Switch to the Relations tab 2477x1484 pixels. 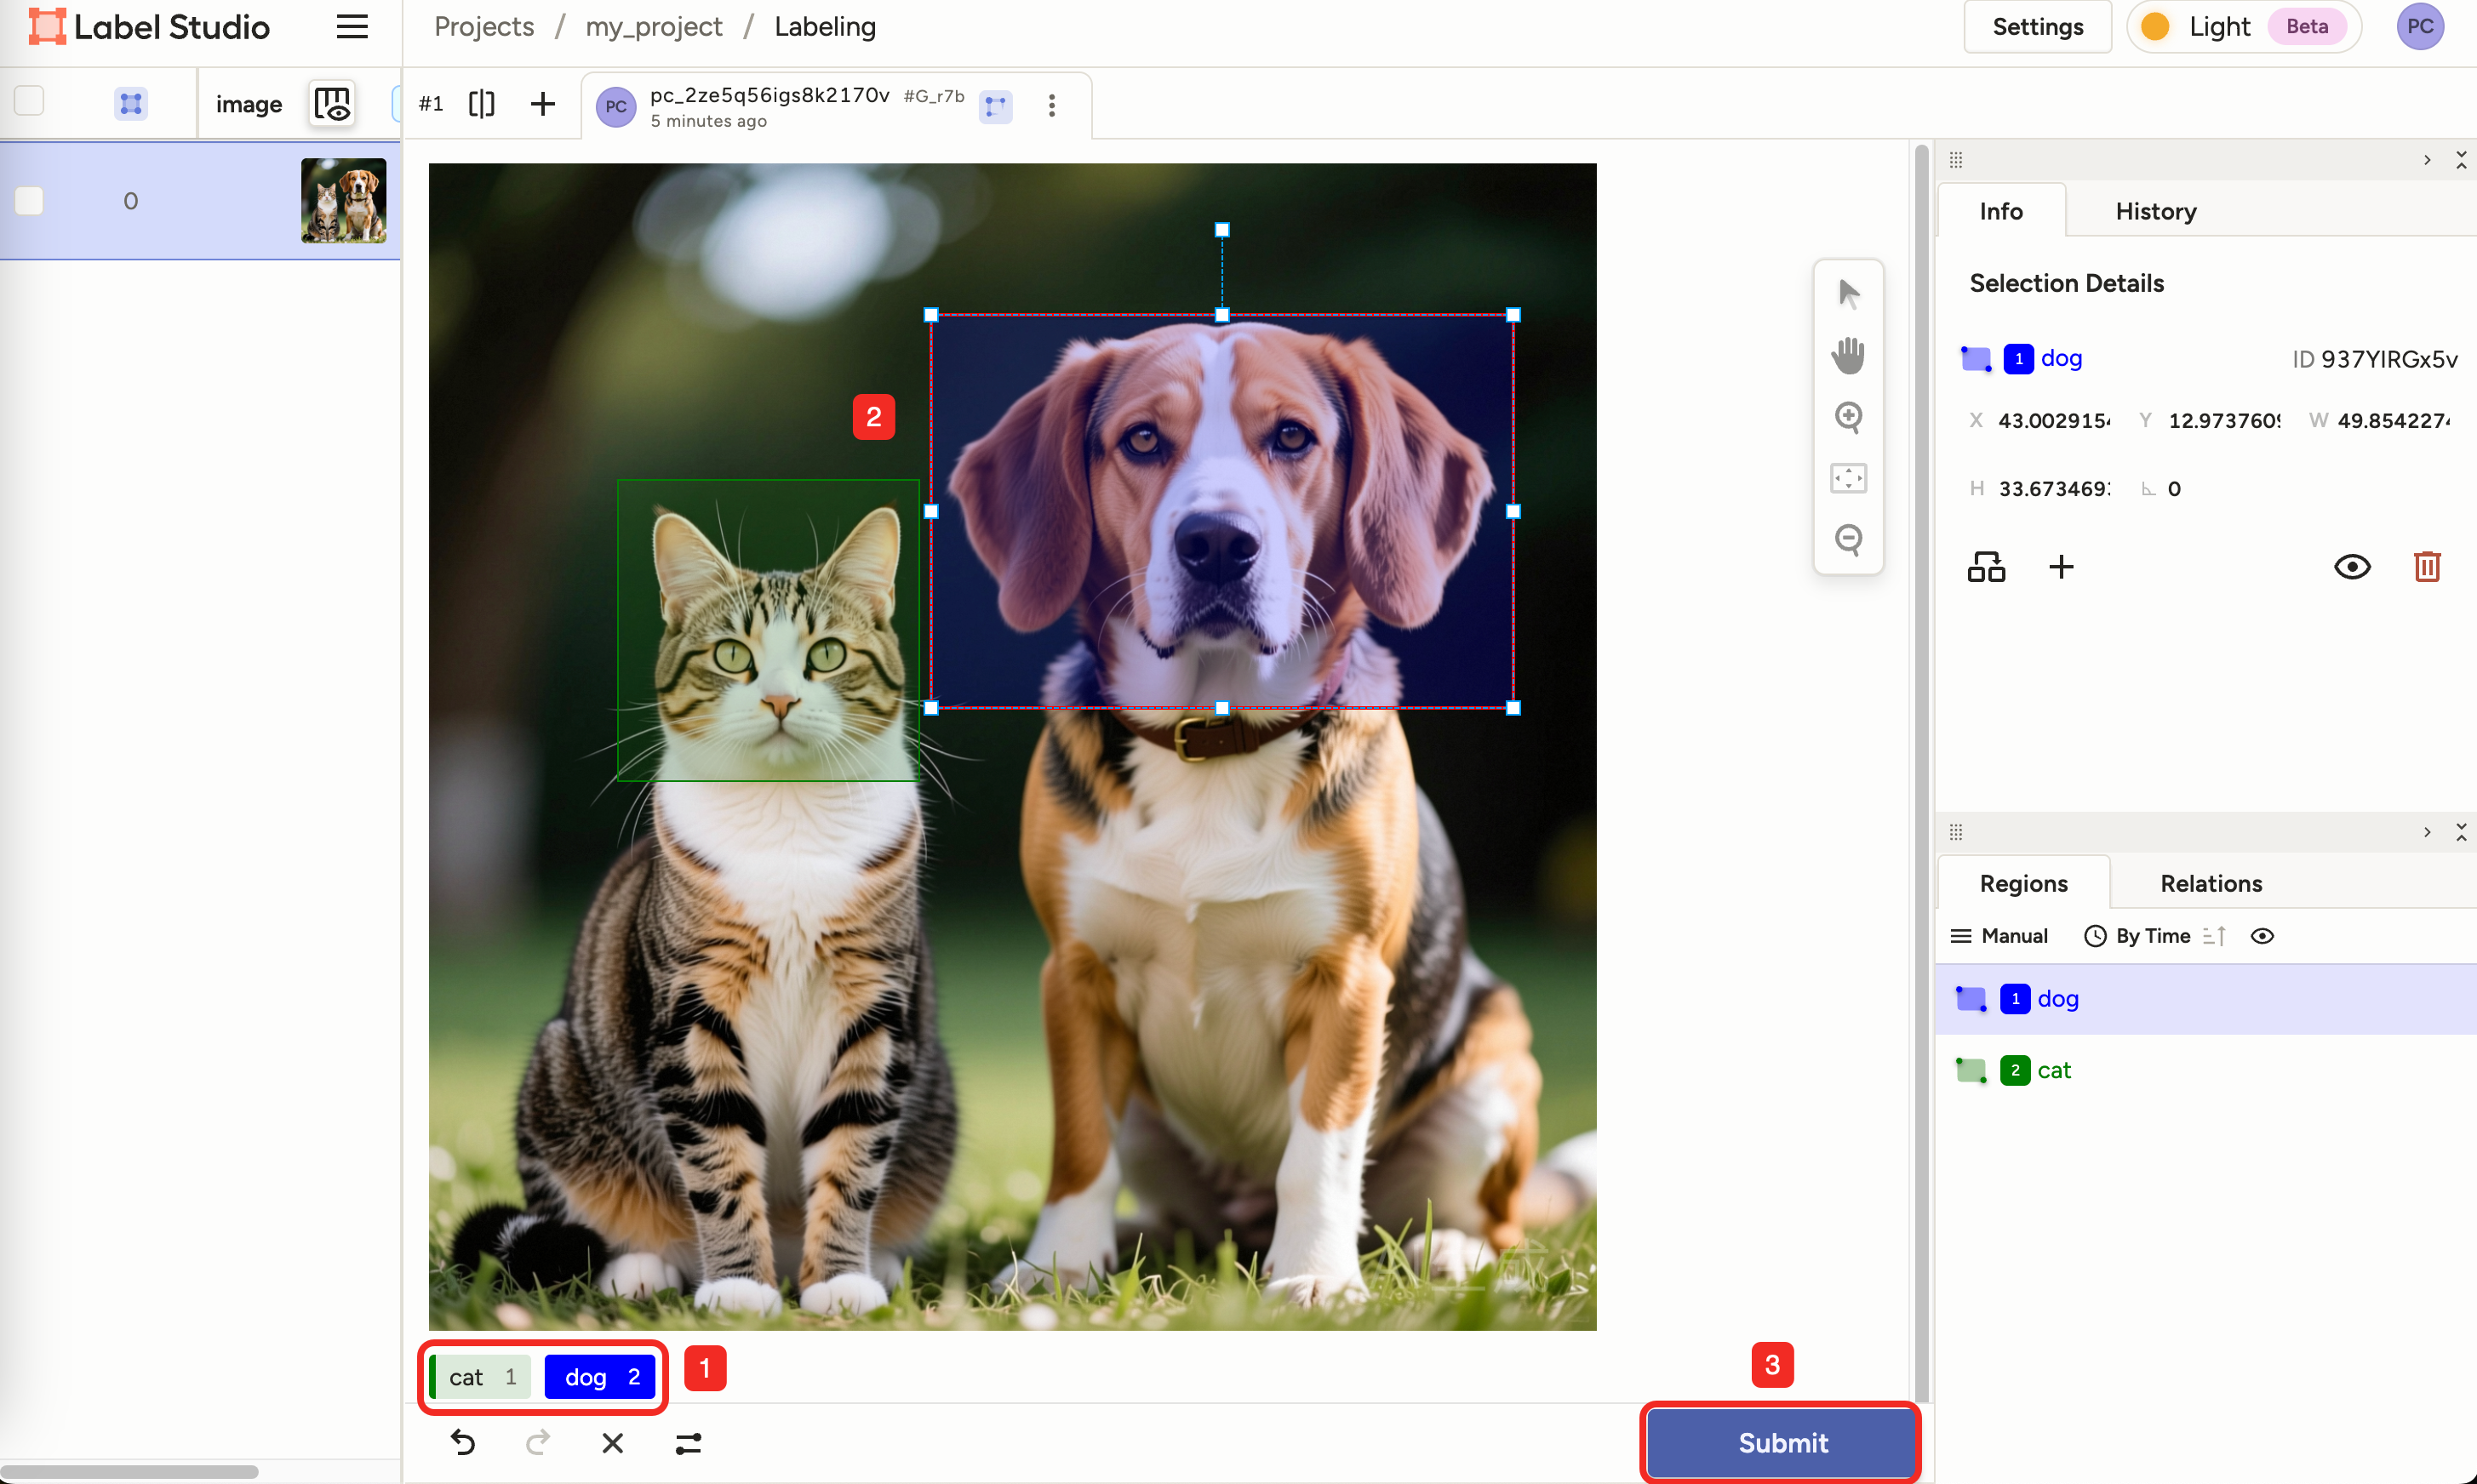pos(2210,883)
